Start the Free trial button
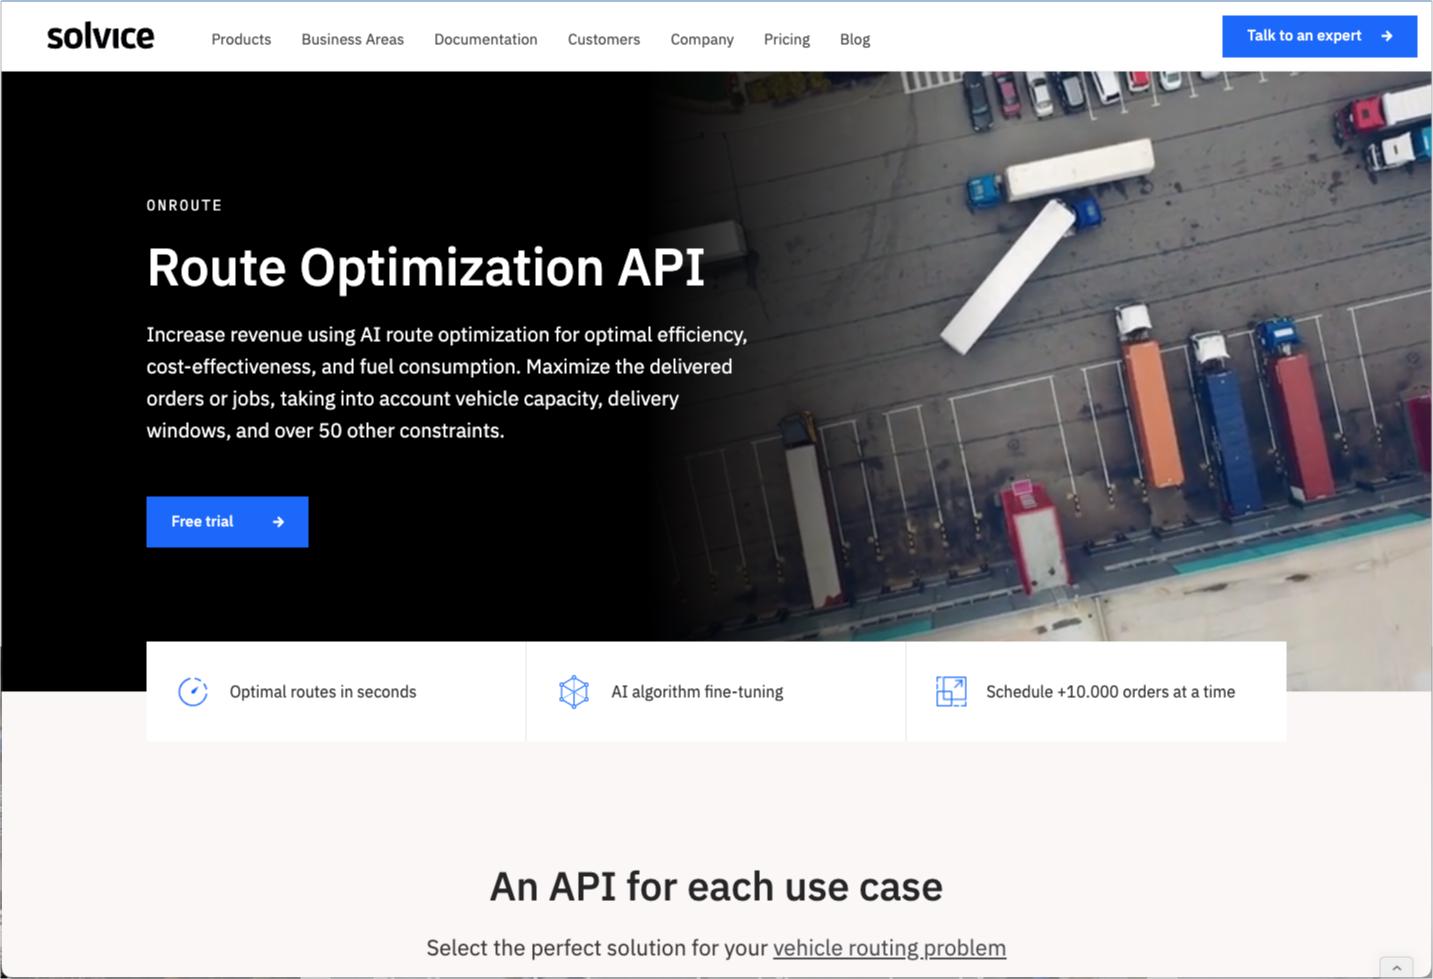 pyautogui.click(x=227, y=522)
